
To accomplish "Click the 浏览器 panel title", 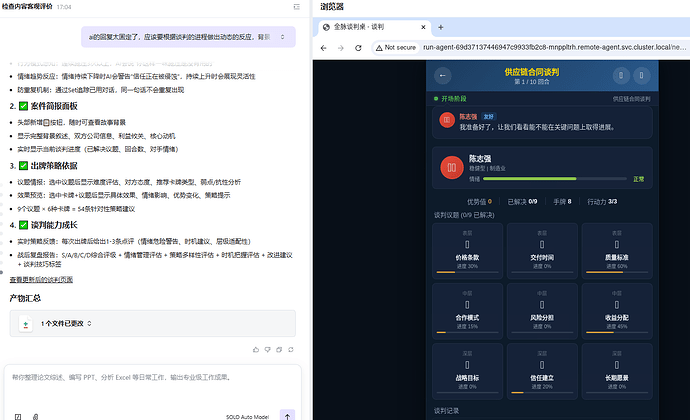I will pyautogui.click(x=332, y=7).
